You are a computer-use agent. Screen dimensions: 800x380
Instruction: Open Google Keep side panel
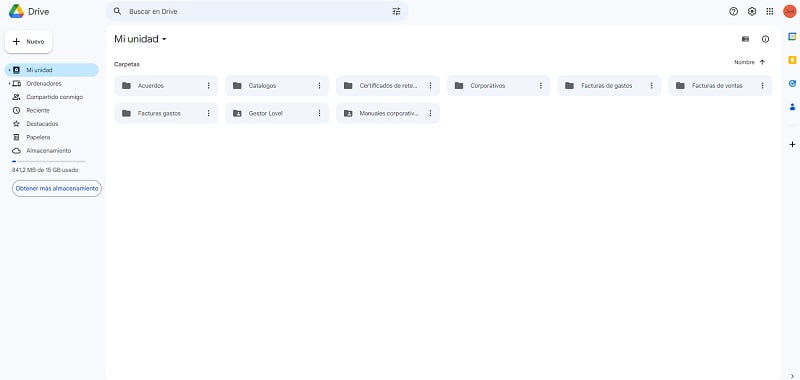tap(792, 60)
